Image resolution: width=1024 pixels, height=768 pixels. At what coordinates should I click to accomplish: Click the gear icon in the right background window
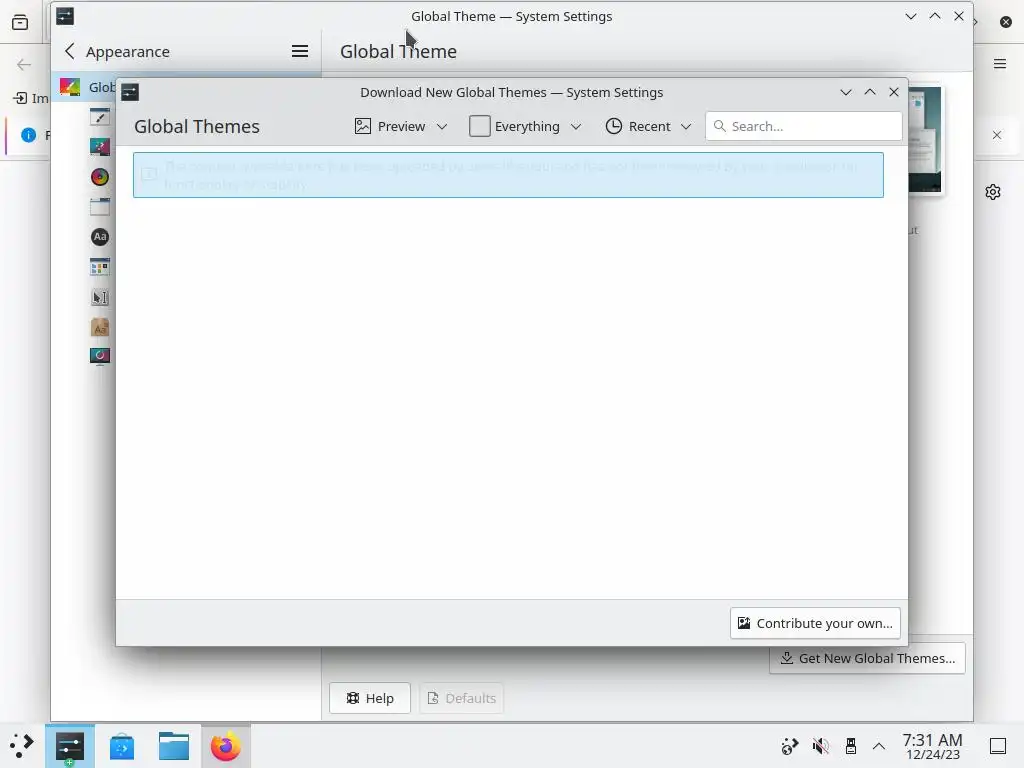[993, 192]
